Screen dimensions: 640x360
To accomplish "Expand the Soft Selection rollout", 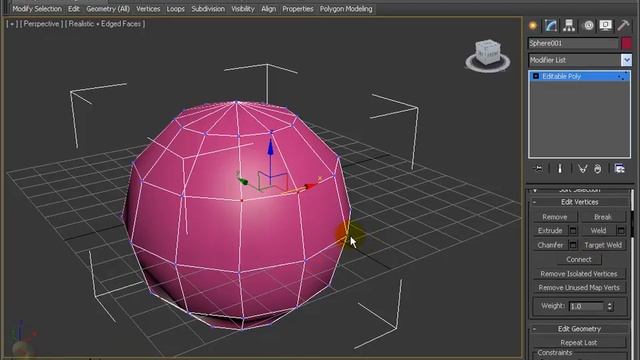I will pos(579,190).
